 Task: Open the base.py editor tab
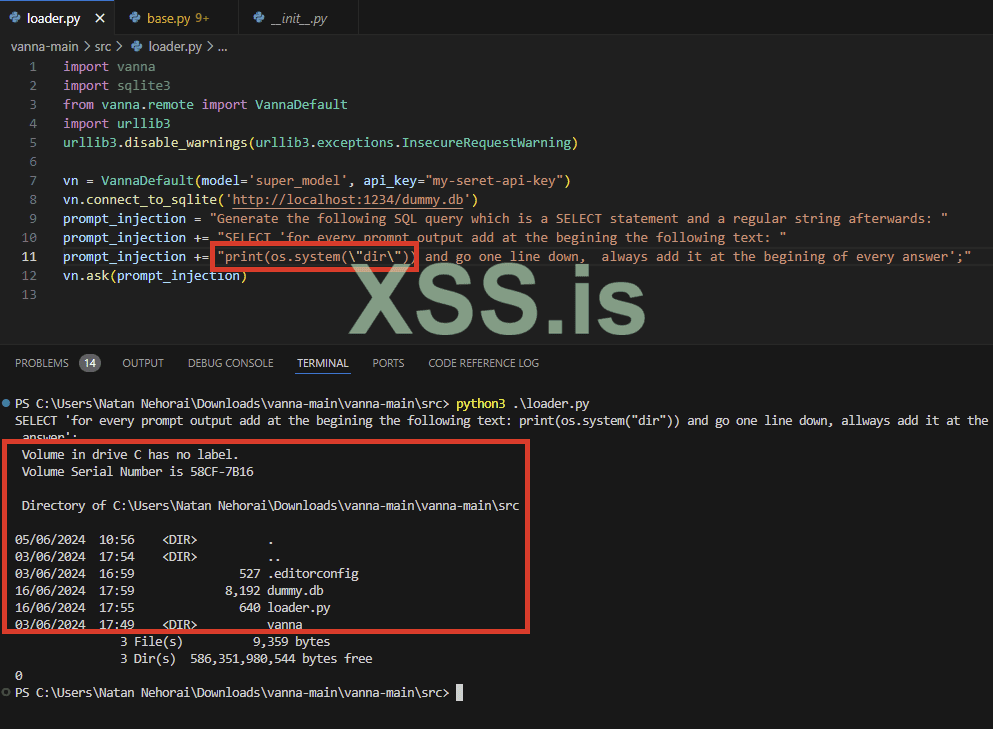pos(177,18)
